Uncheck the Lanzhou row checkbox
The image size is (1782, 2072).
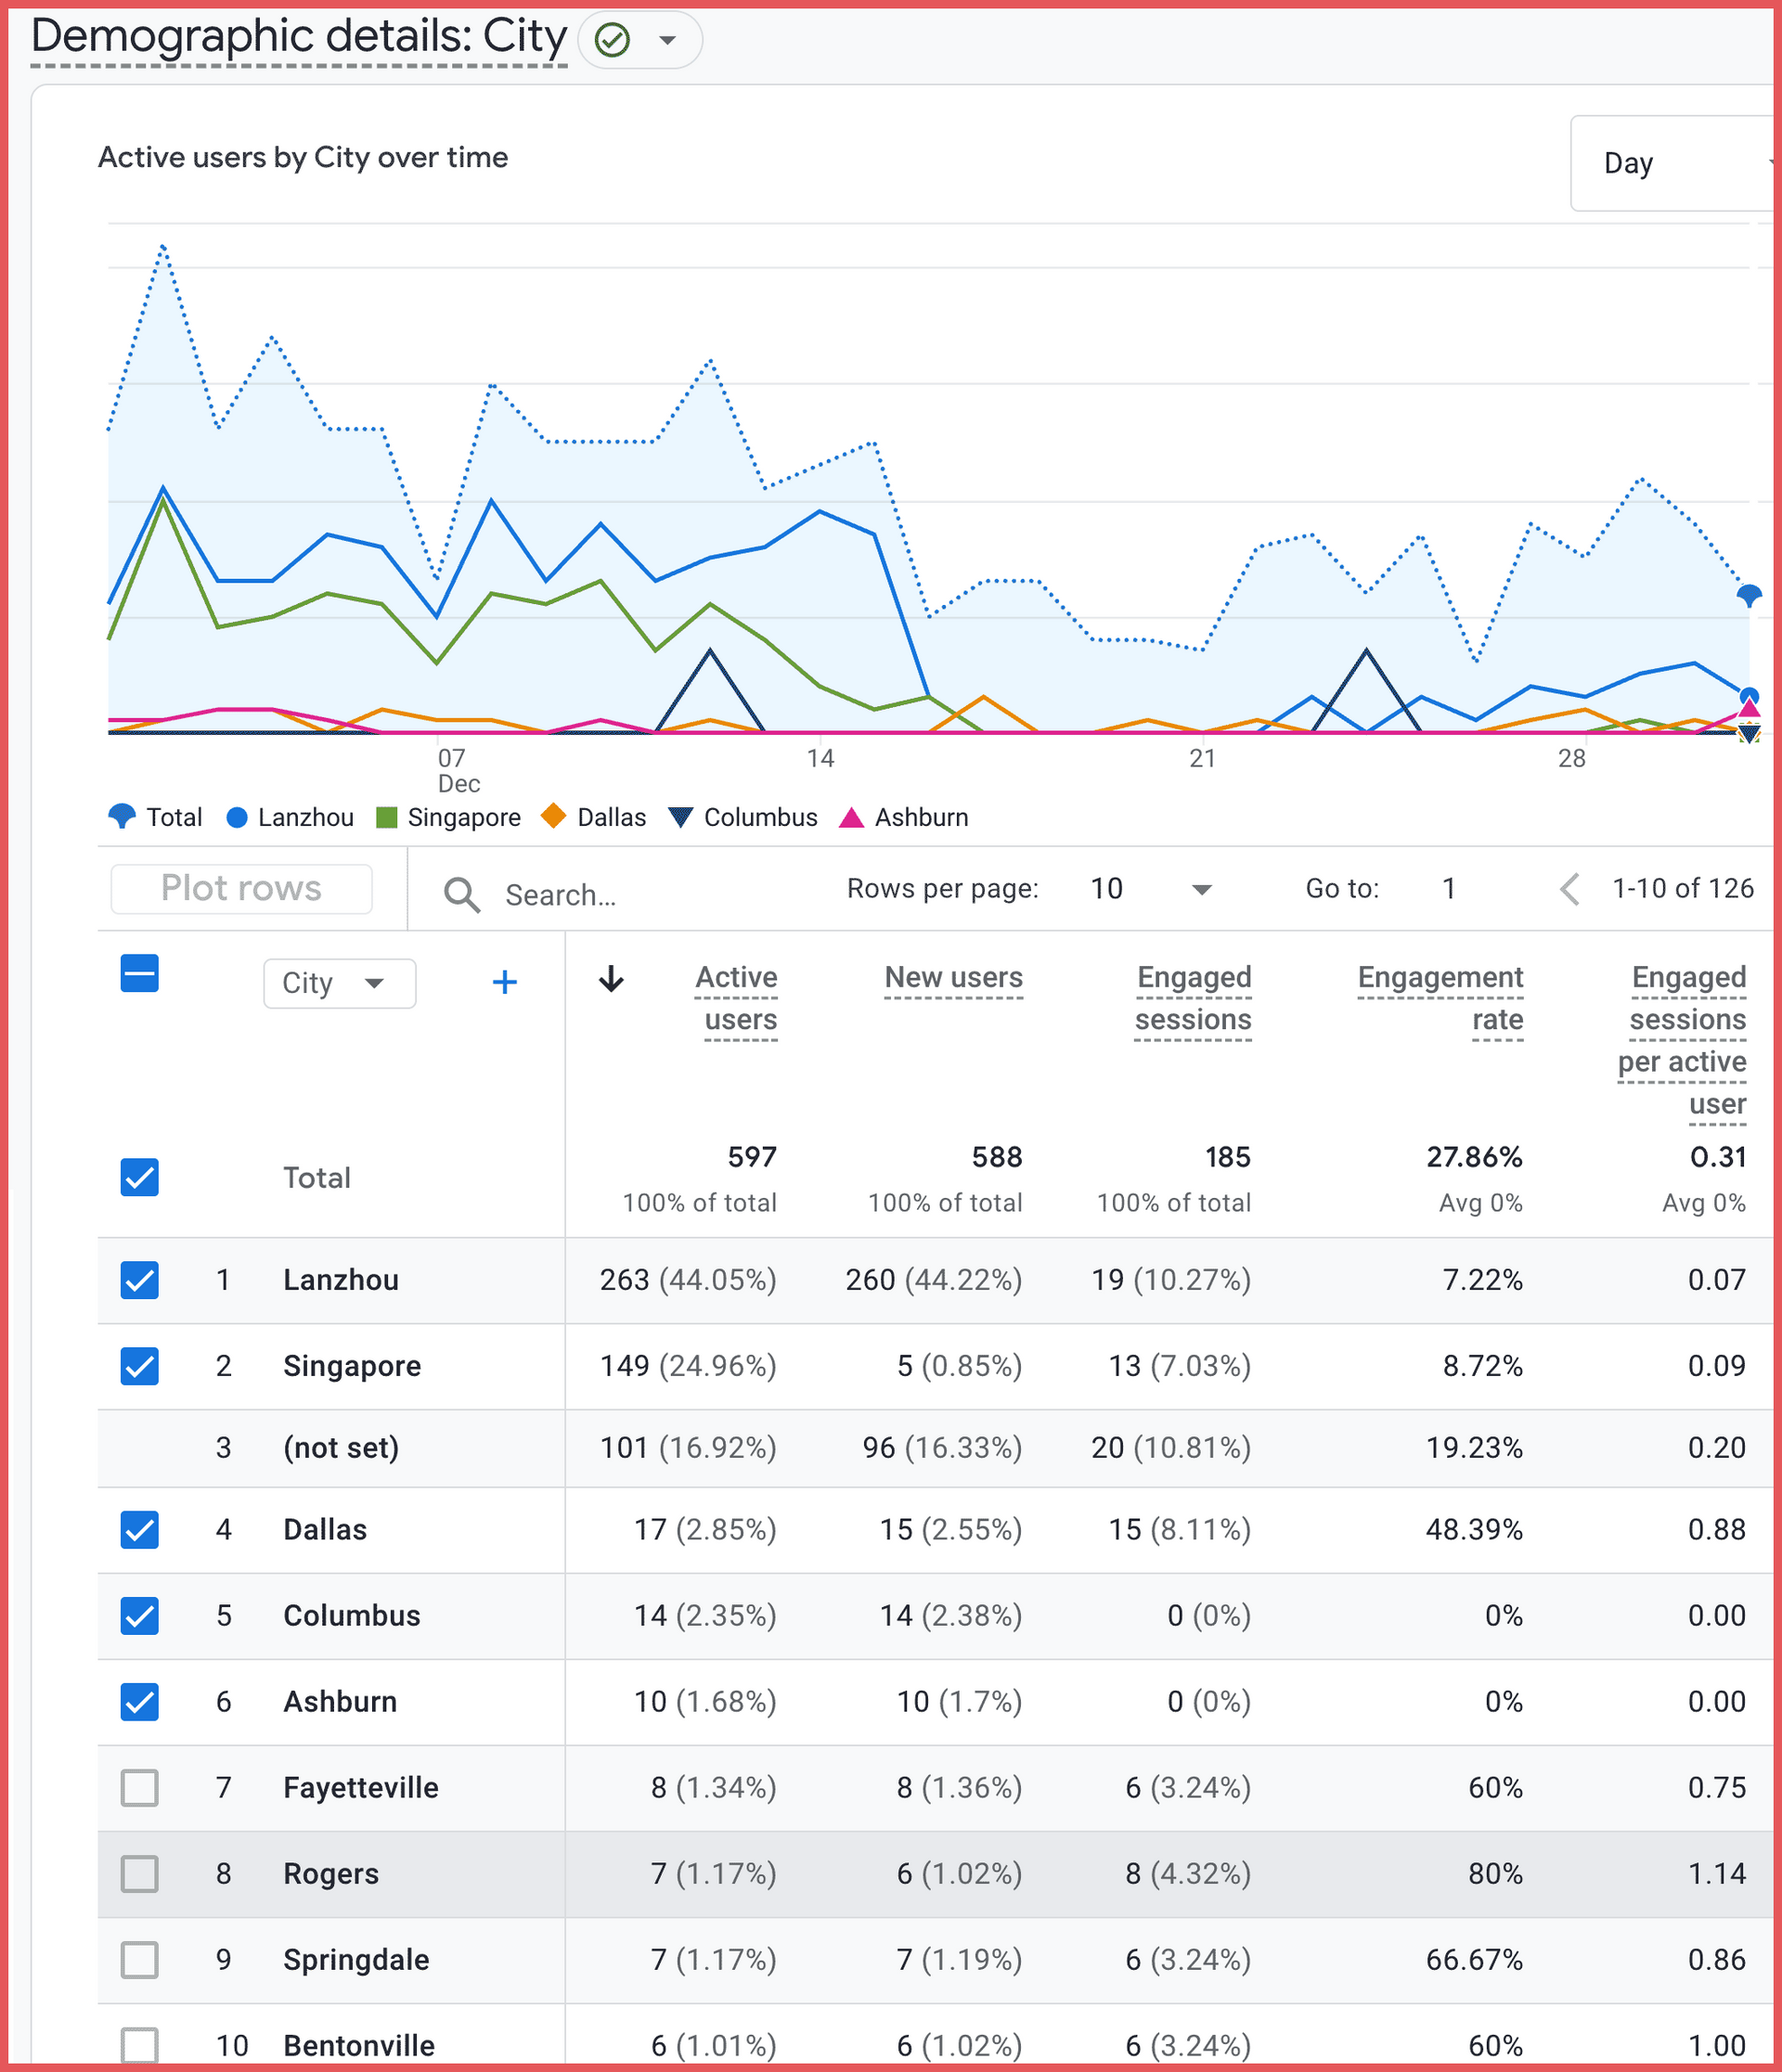(140, 1280)
